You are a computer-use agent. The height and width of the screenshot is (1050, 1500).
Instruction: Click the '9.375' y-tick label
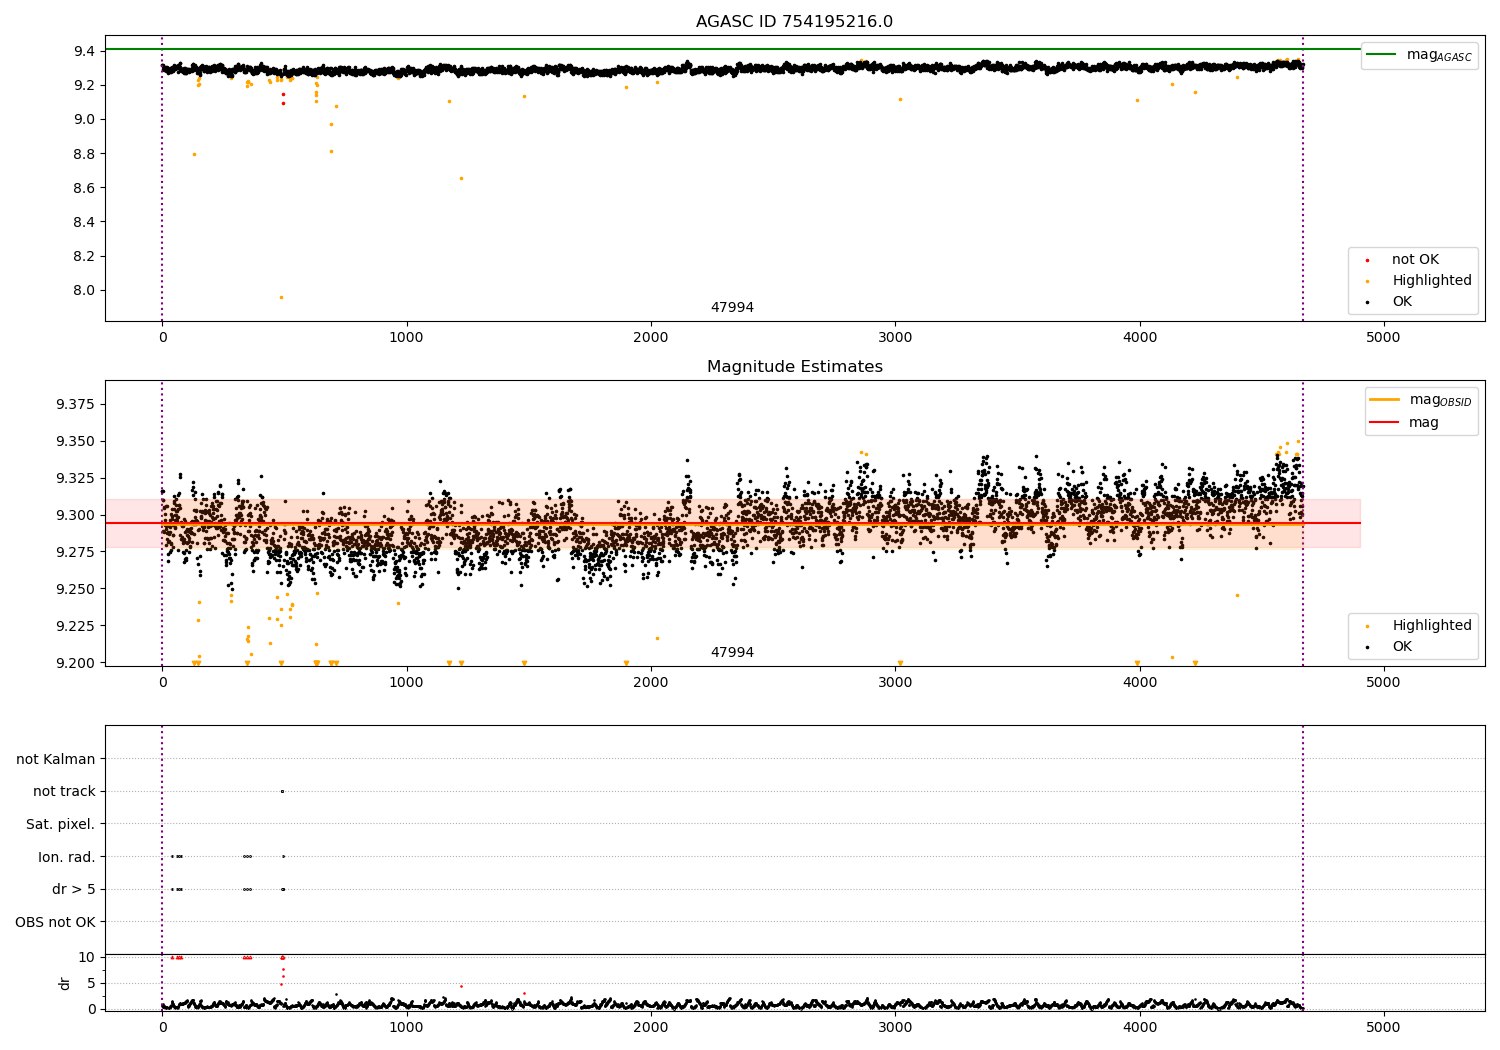click(x=75, y=405)
